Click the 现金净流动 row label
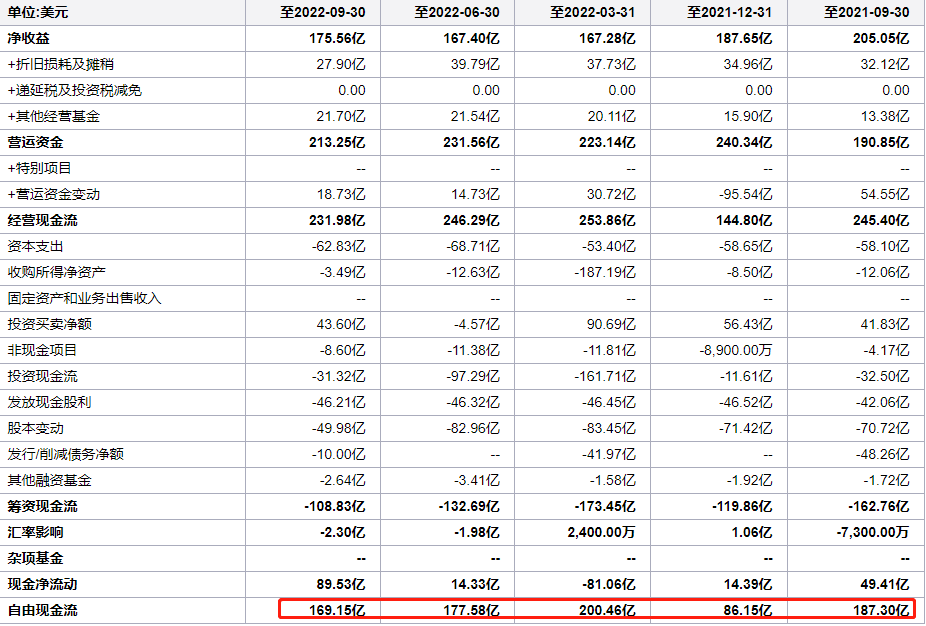 (43, 584)
